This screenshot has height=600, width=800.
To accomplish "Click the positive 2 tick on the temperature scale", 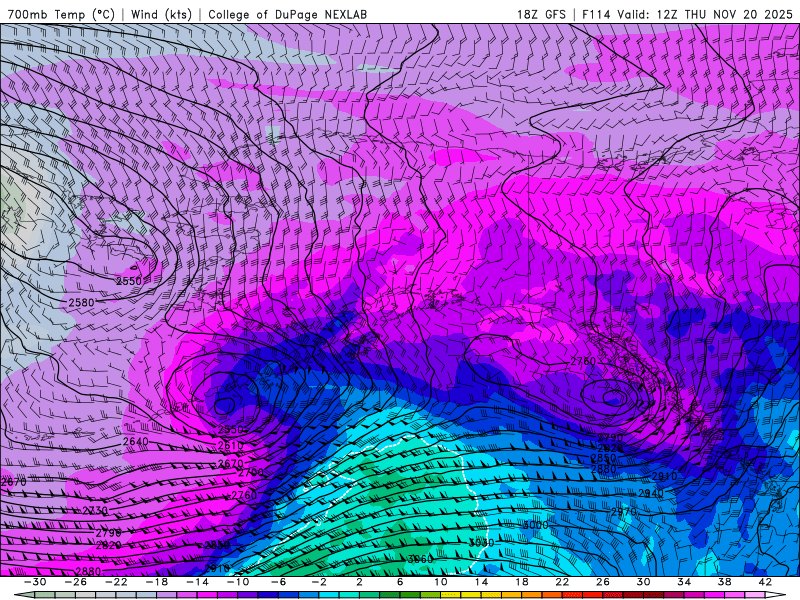I will (359, 582).
